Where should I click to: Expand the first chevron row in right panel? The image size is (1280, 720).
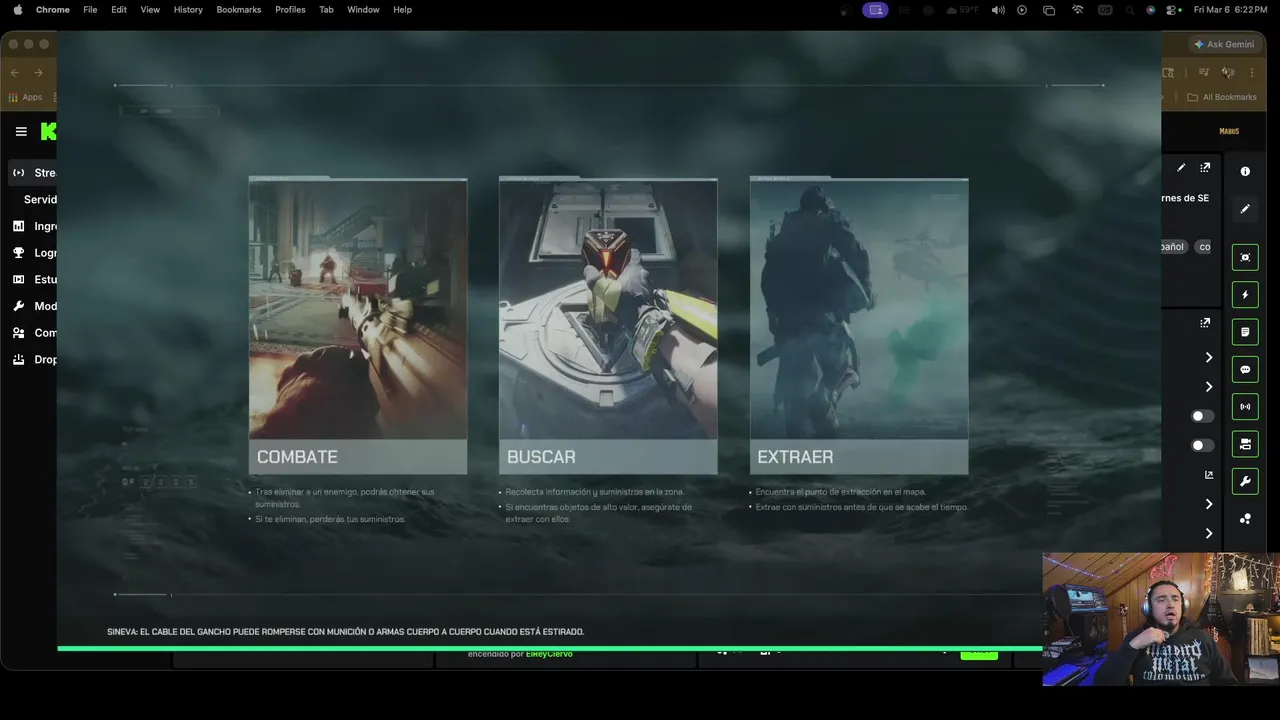[x=1208, y=358]
